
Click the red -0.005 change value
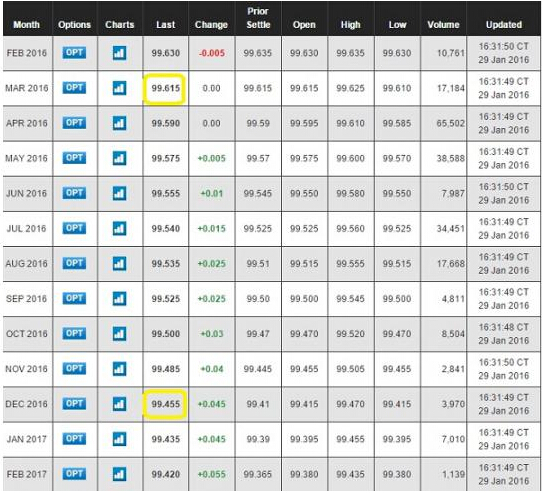click(212, 53)
